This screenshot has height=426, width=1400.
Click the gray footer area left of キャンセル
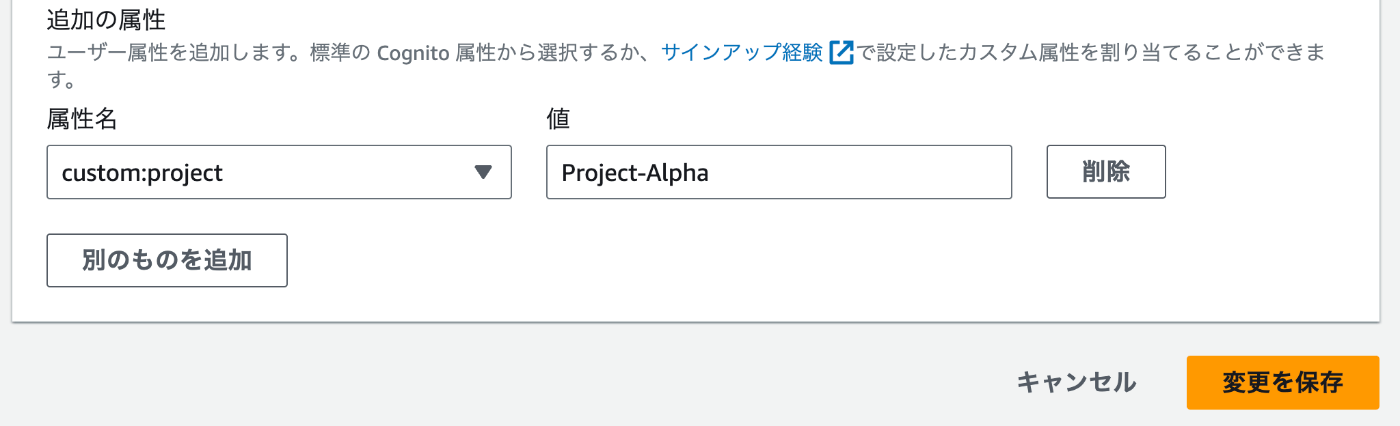[x=500, y=382]
